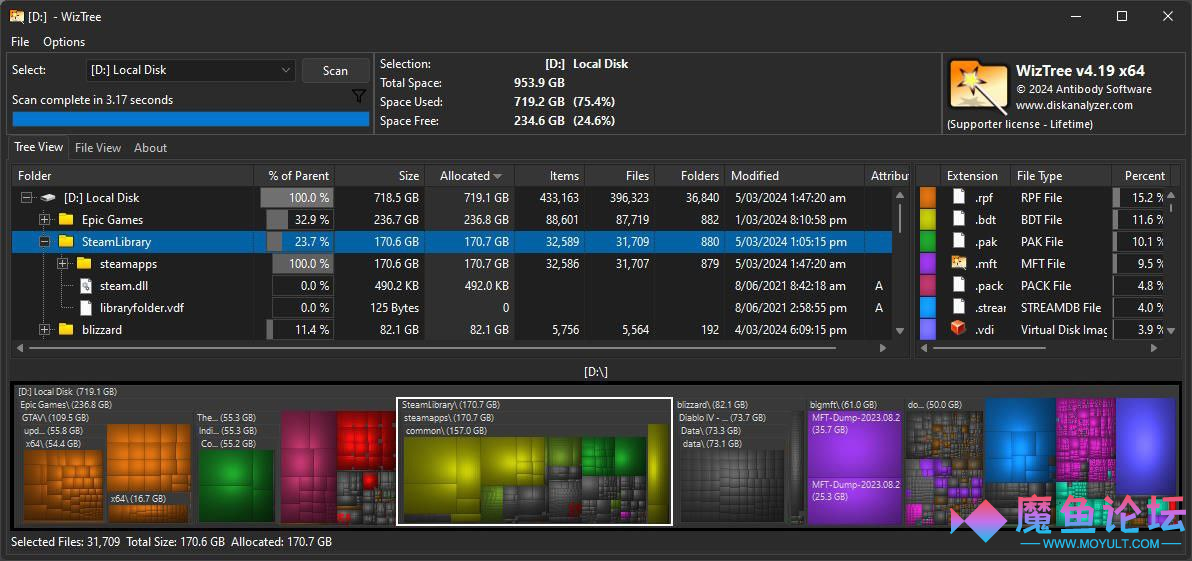
Task: Click the orange .rpf color swatch
Action: pyautogui.click(x=927, y=198)
